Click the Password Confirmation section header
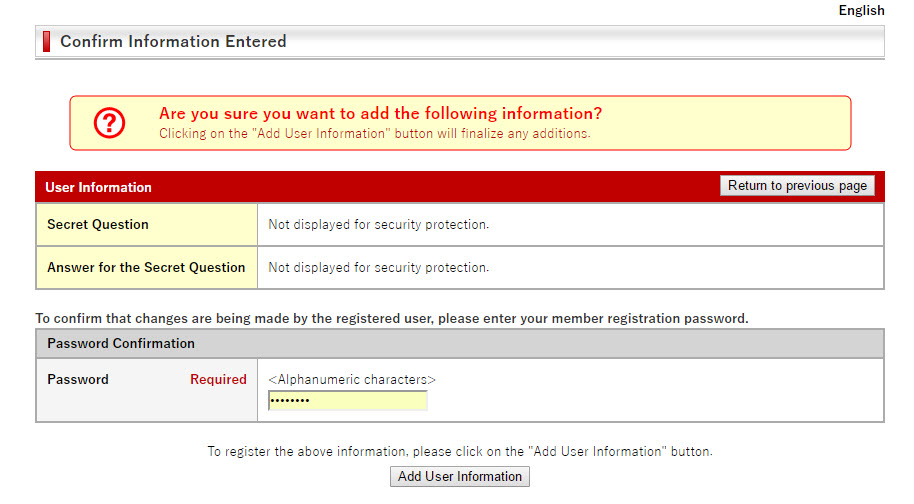The width and height of the screenshot is (914, 504). point(121,343)
